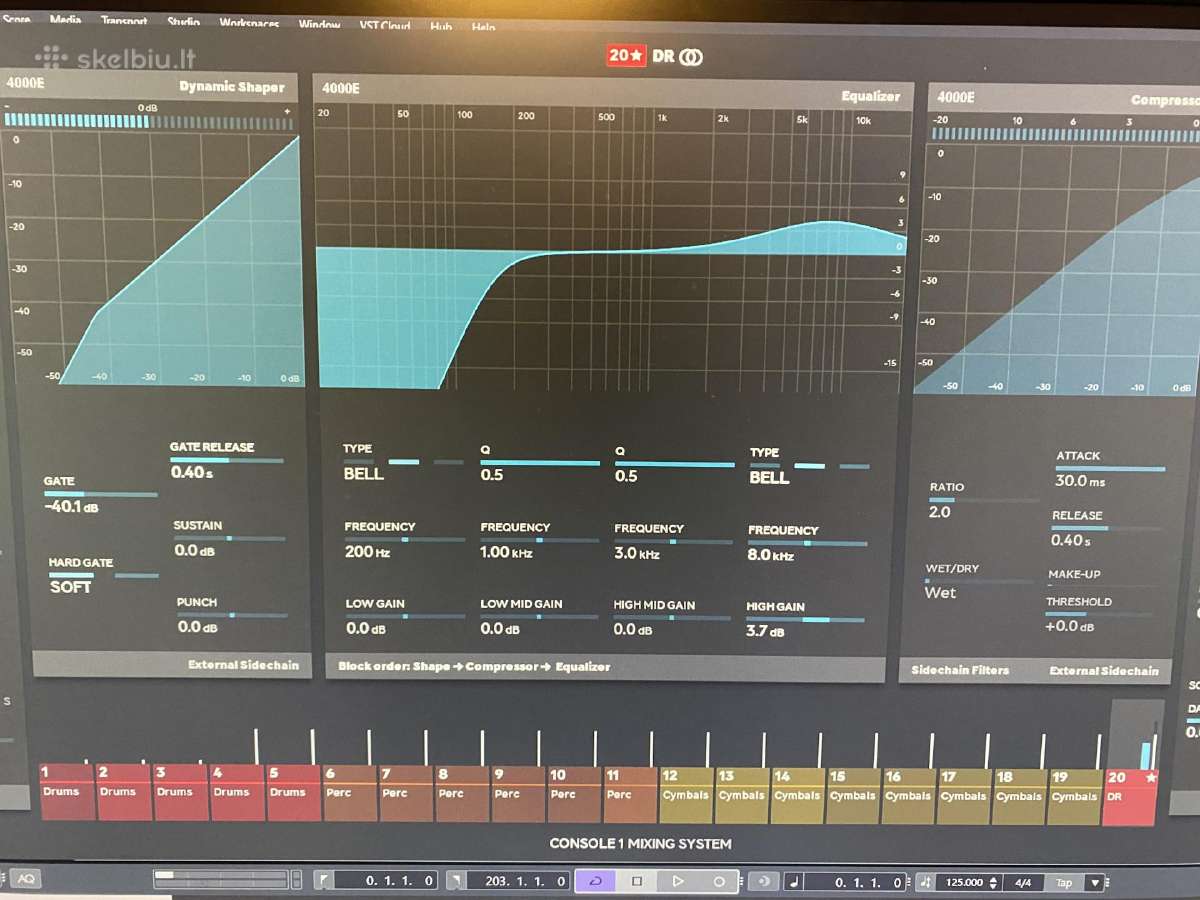
Task: Click the compressor THRESHOLD slider
Action: click(x=1102, y=614)
